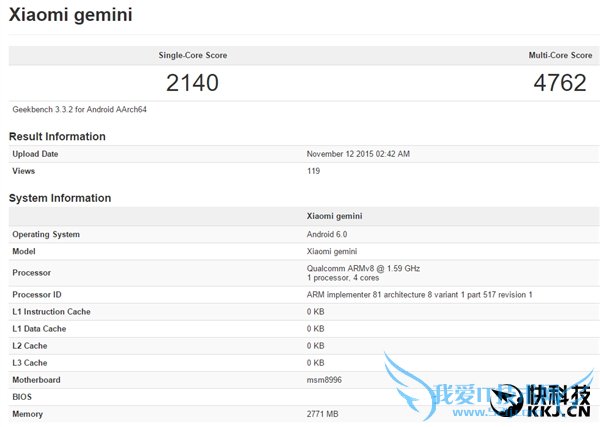Click 'Xiaomi gemini' column header in system table
This screenshot has height=427, width=600.
click(334, 216)
